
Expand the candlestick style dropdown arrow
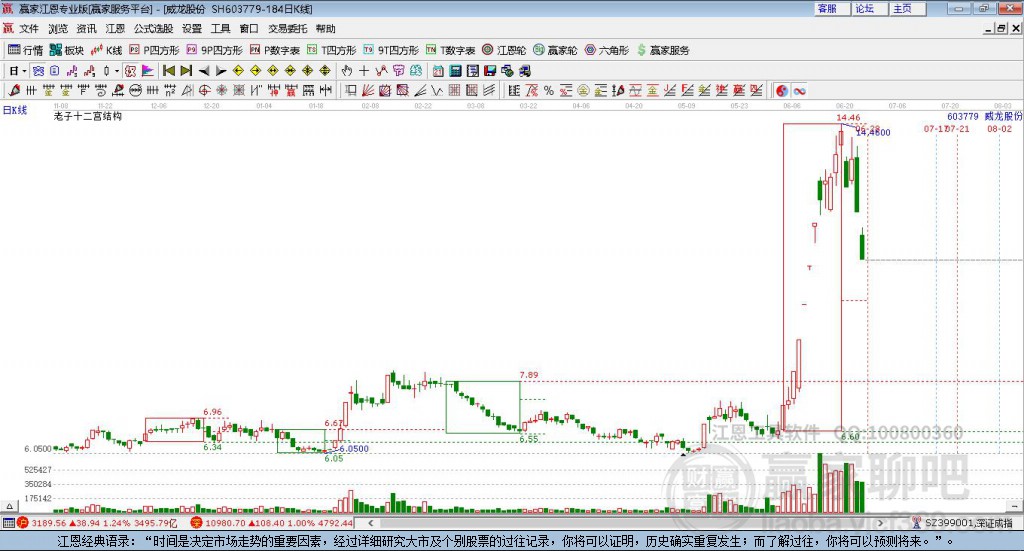pos(117,71)
